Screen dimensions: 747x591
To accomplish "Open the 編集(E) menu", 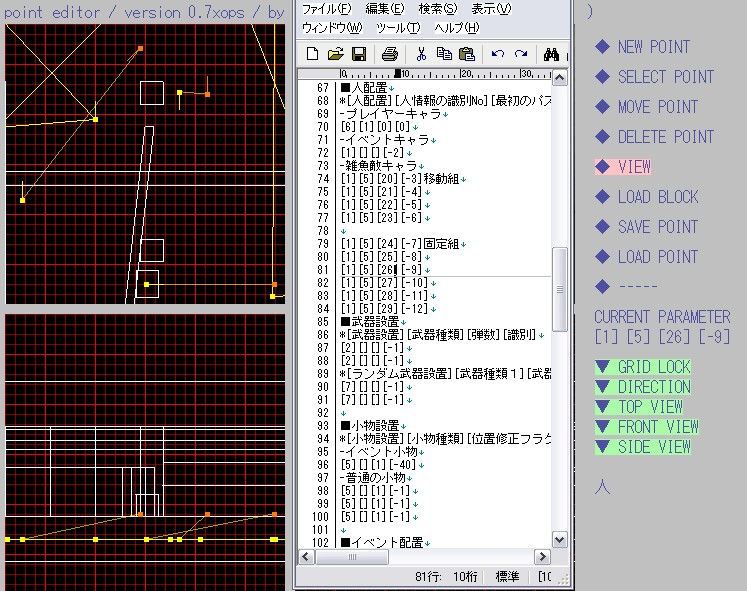I will (386, 9).
